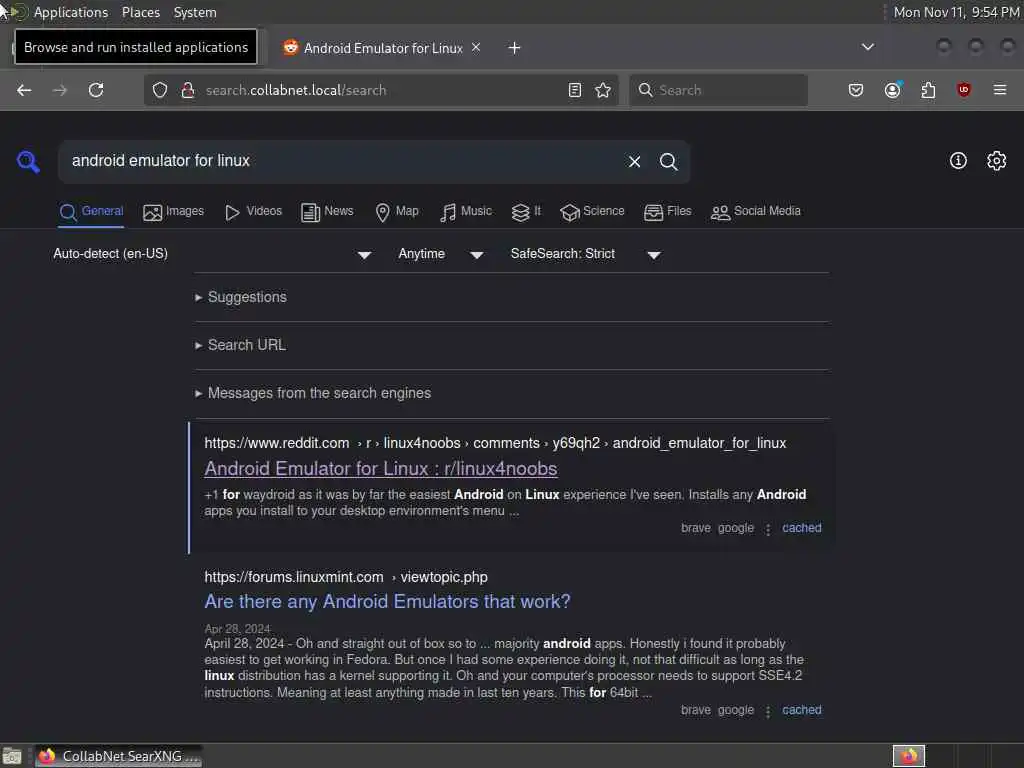Open Android Emulator for Linux reddit link

tap(381, 469)
